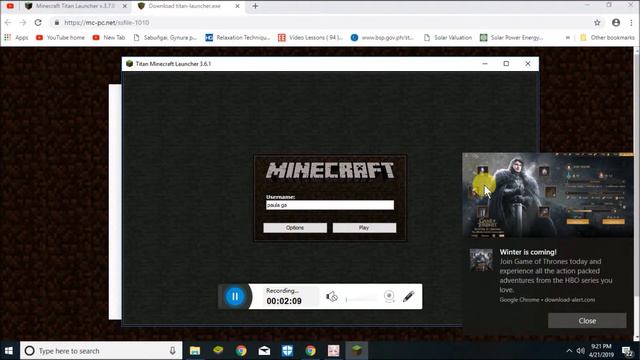
Task: Maximize the Titan Minecraft Launcher window
Action: [506, 64]
